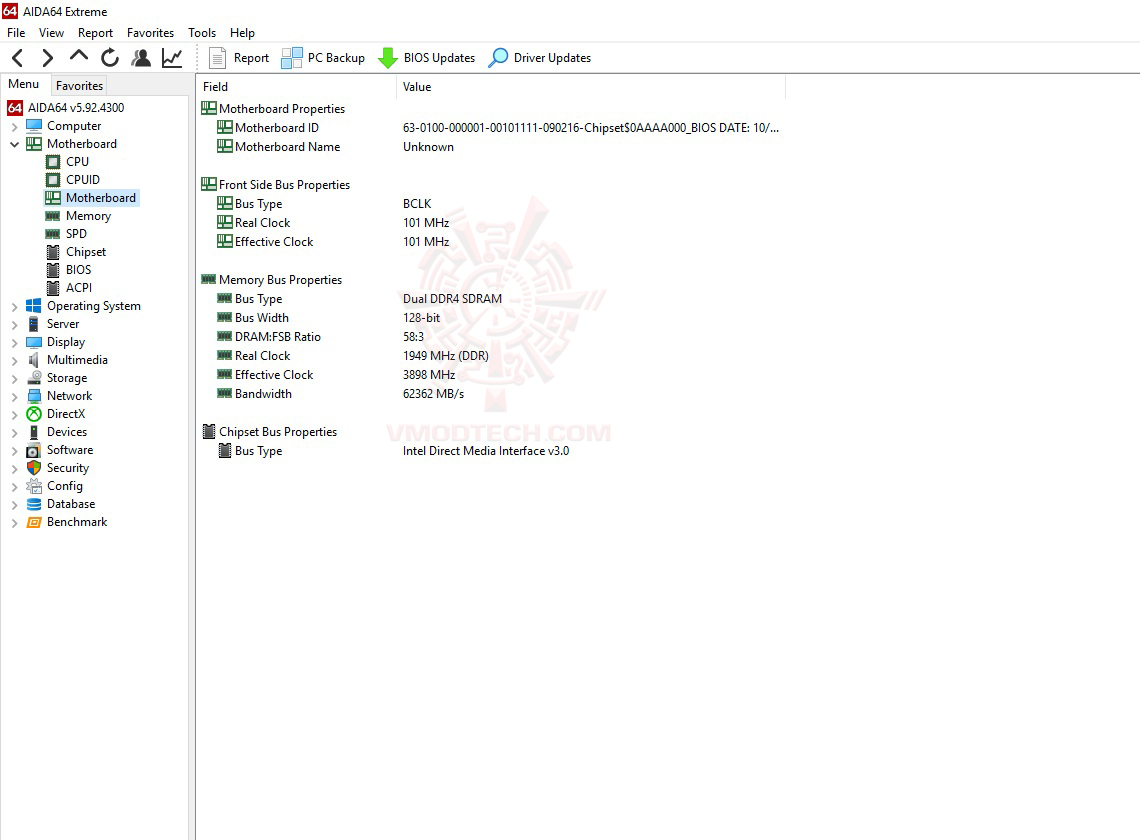Image resolution: width=1140 pixels, height=840 pixels.
Task: Go back with the left arrow
Action: (x=18, y=57)
